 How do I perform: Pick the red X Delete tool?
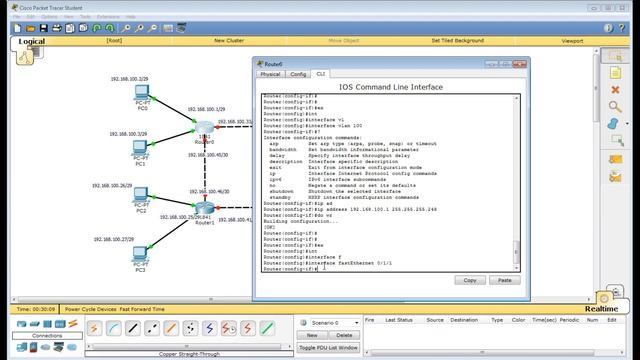(x=615, y=90)
